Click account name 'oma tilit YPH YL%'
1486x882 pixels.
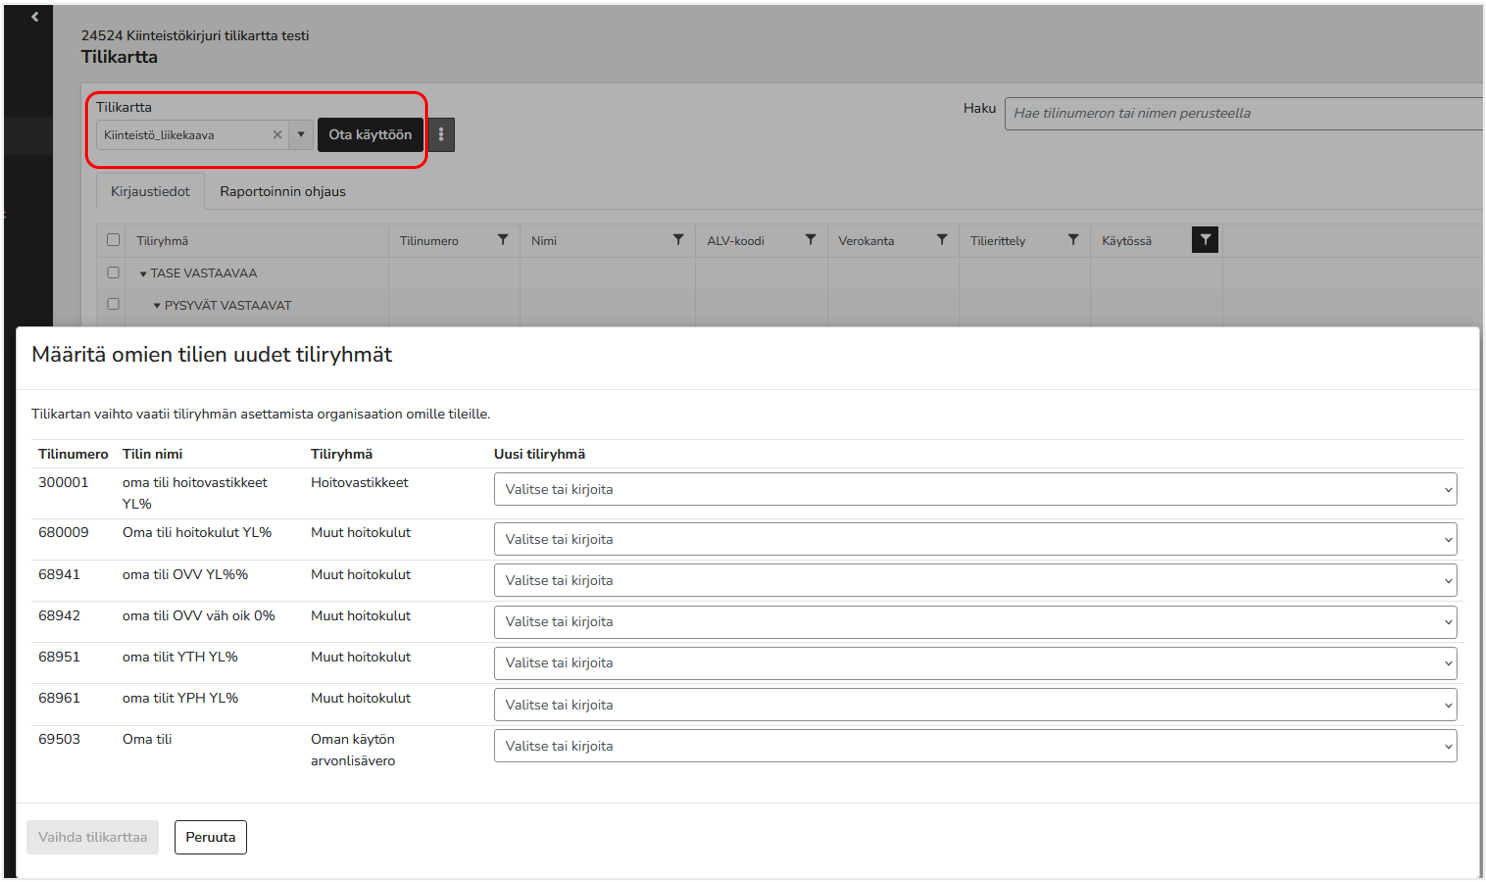click(180, 698)
